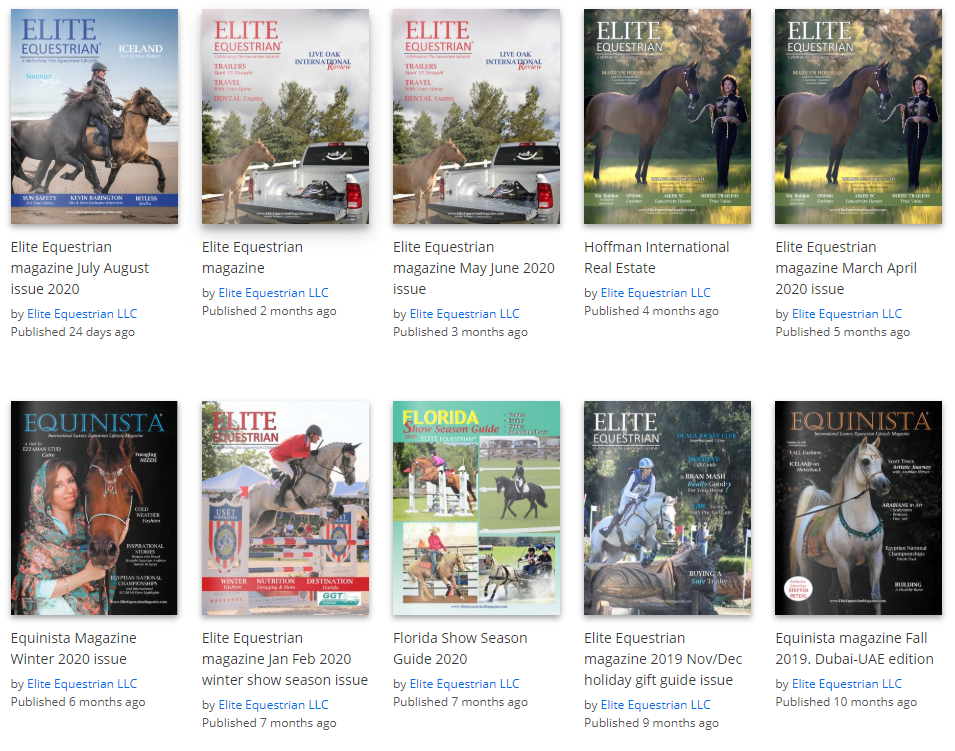Click 'Published 7 months ago' under Florida Show Guide

tap(460, 702)
